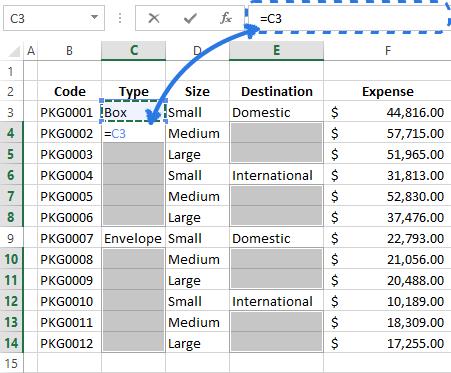The height and width of the screenshot is (373, 451).
Task: Select column C header
Action: pyautogui.click(x=133, y=50)
